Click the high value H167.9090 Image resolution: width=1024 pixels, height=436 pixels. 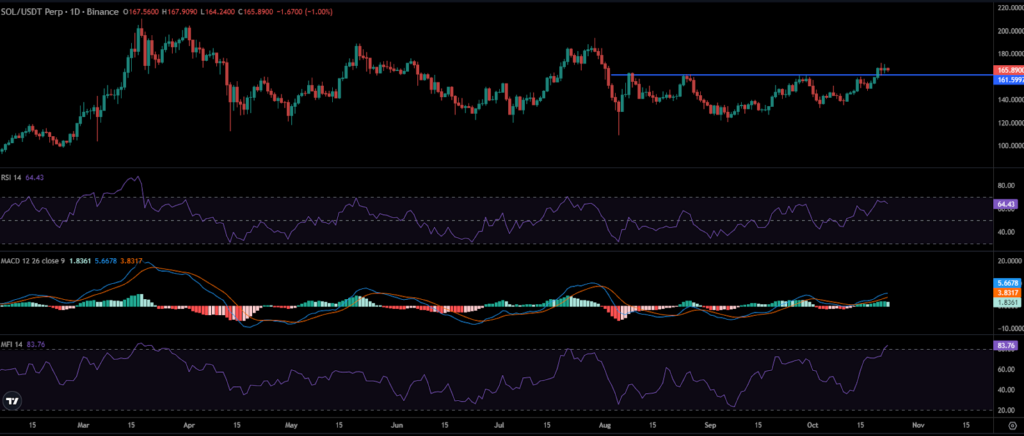tap(180, 12)
